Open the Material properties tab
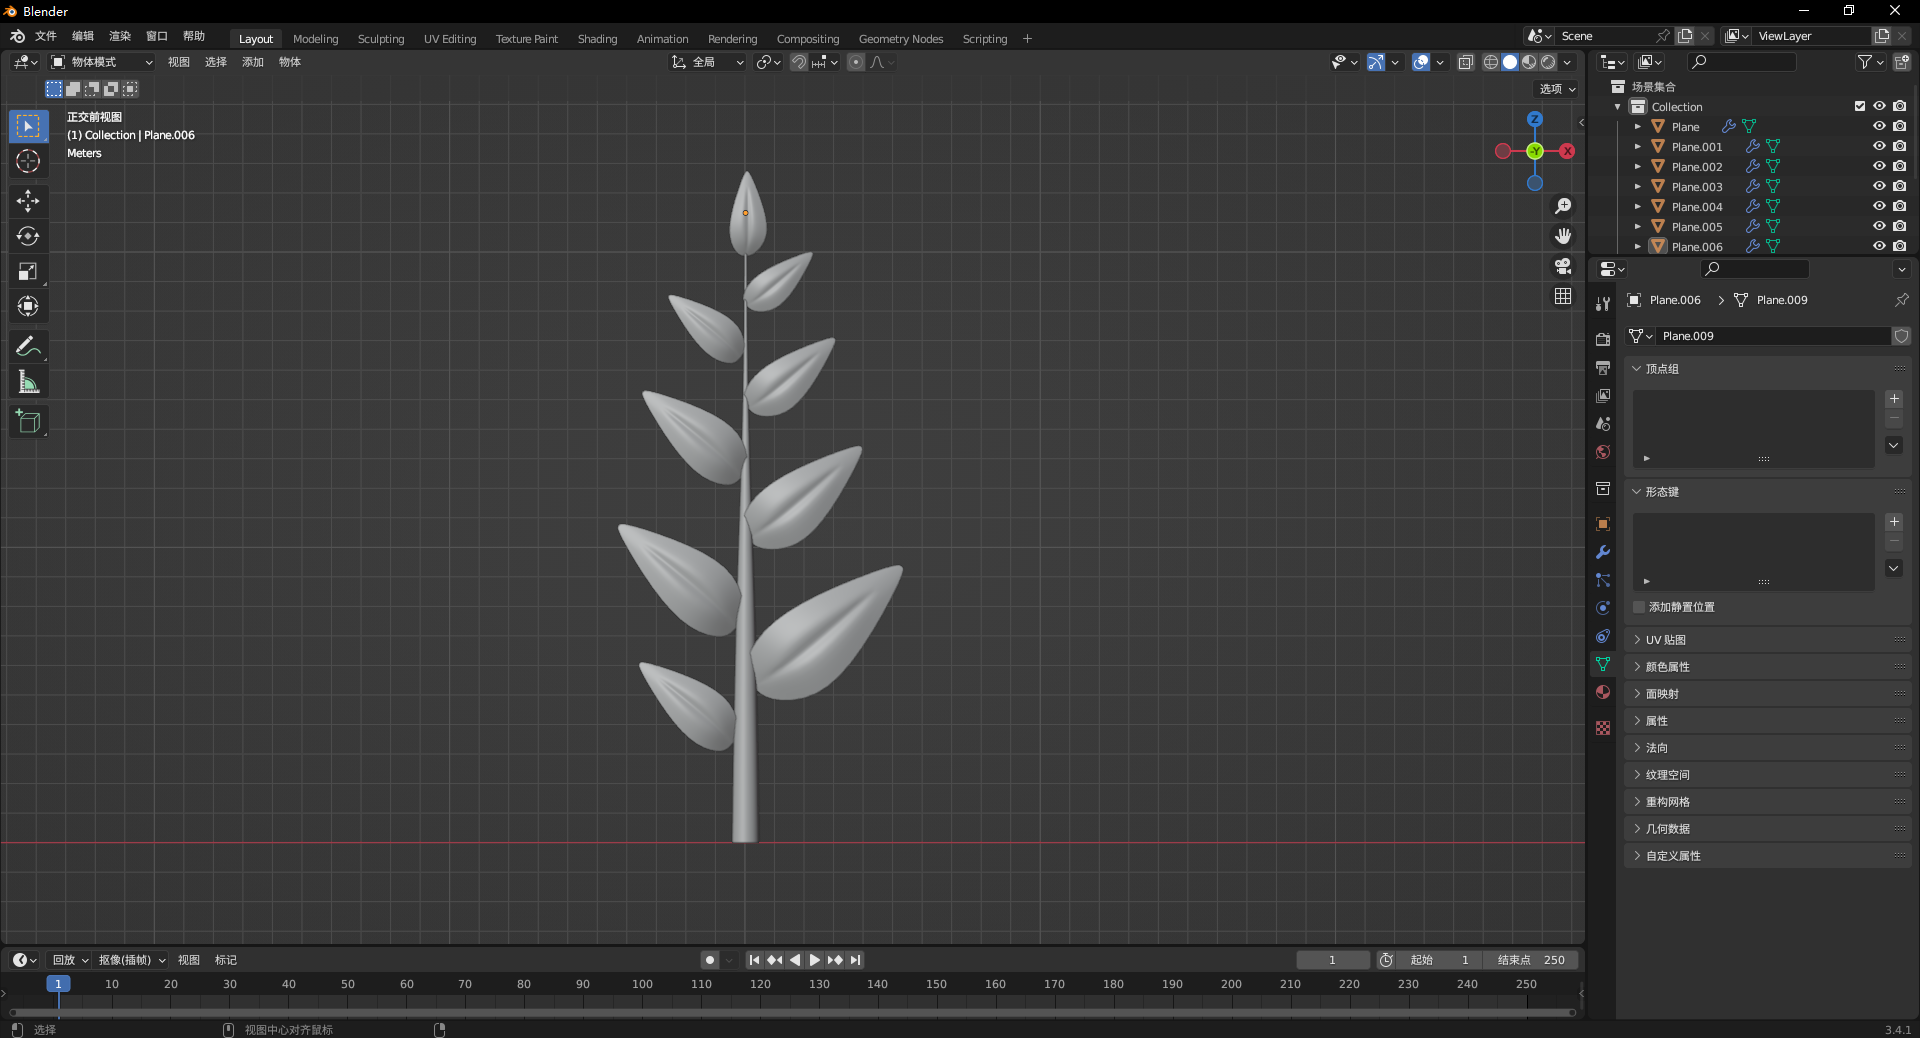The height and width of the screenshot is (1038, 1920). point(1603,692)
